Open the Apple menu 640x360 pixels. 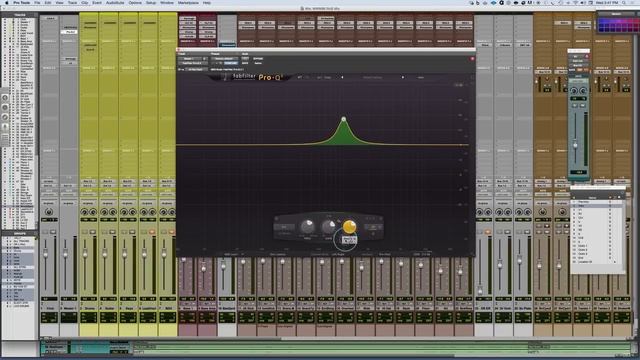[6, 3]
